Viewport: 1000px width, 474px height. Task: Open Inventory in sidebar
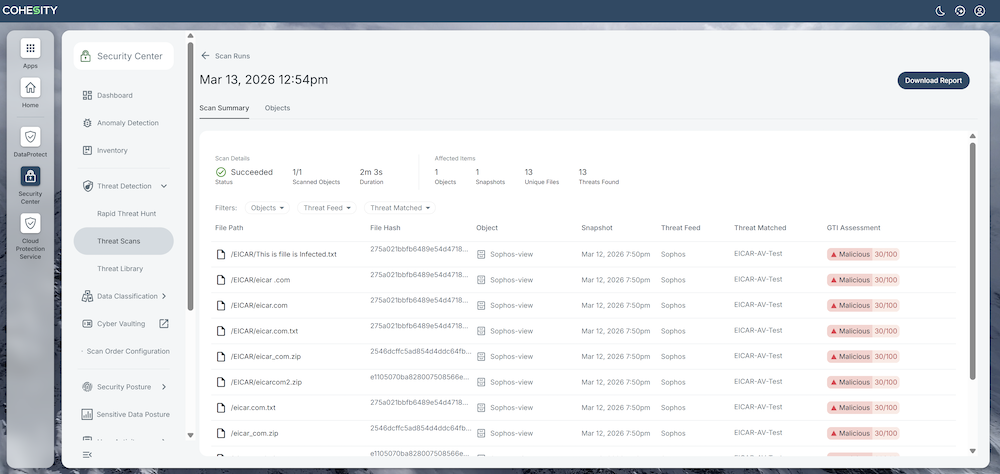click(112, 151)
